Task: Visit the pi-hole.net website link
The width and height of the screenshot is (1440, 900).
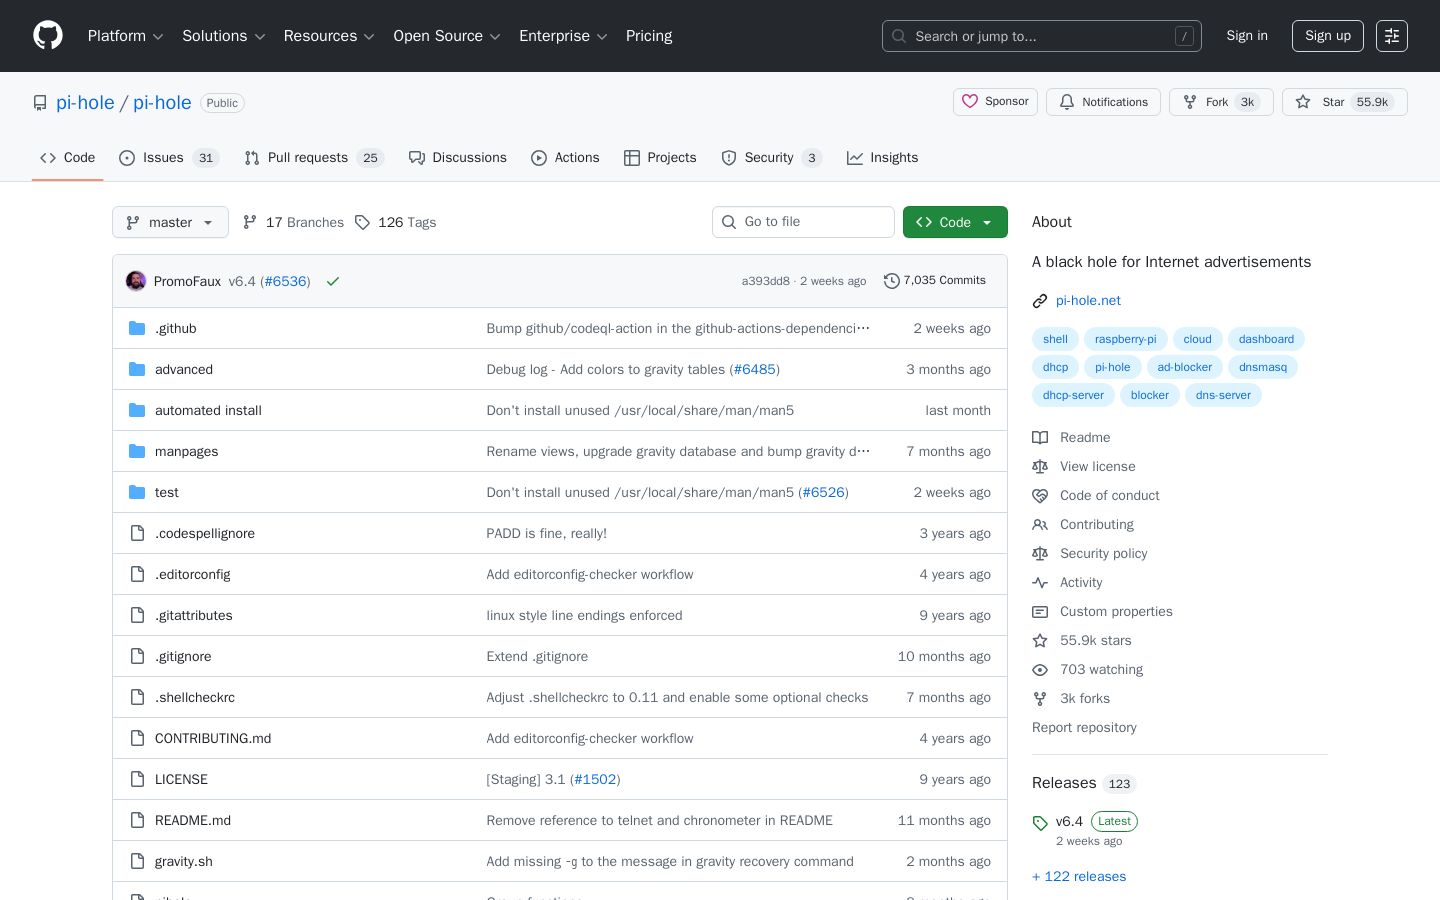Action: pos(1088,300)
